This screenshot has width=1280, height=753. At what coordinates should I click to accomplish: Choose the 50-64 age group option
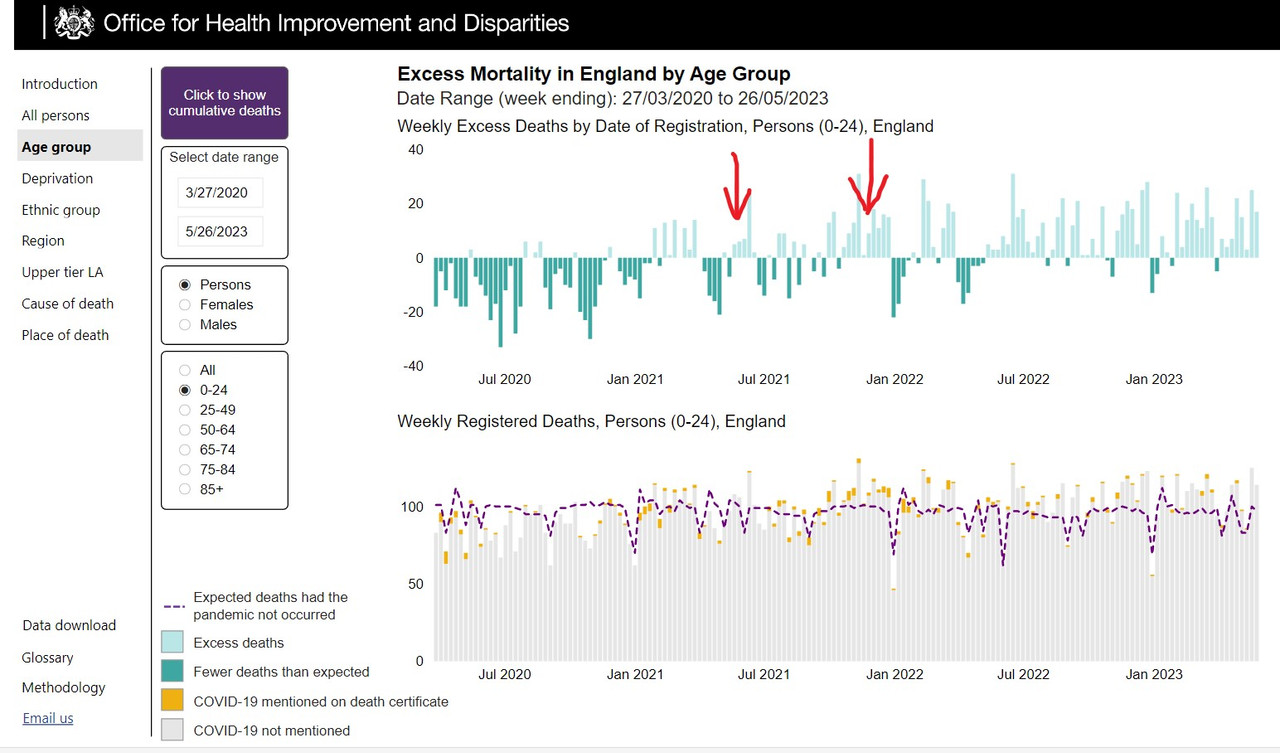coord(184,430)
